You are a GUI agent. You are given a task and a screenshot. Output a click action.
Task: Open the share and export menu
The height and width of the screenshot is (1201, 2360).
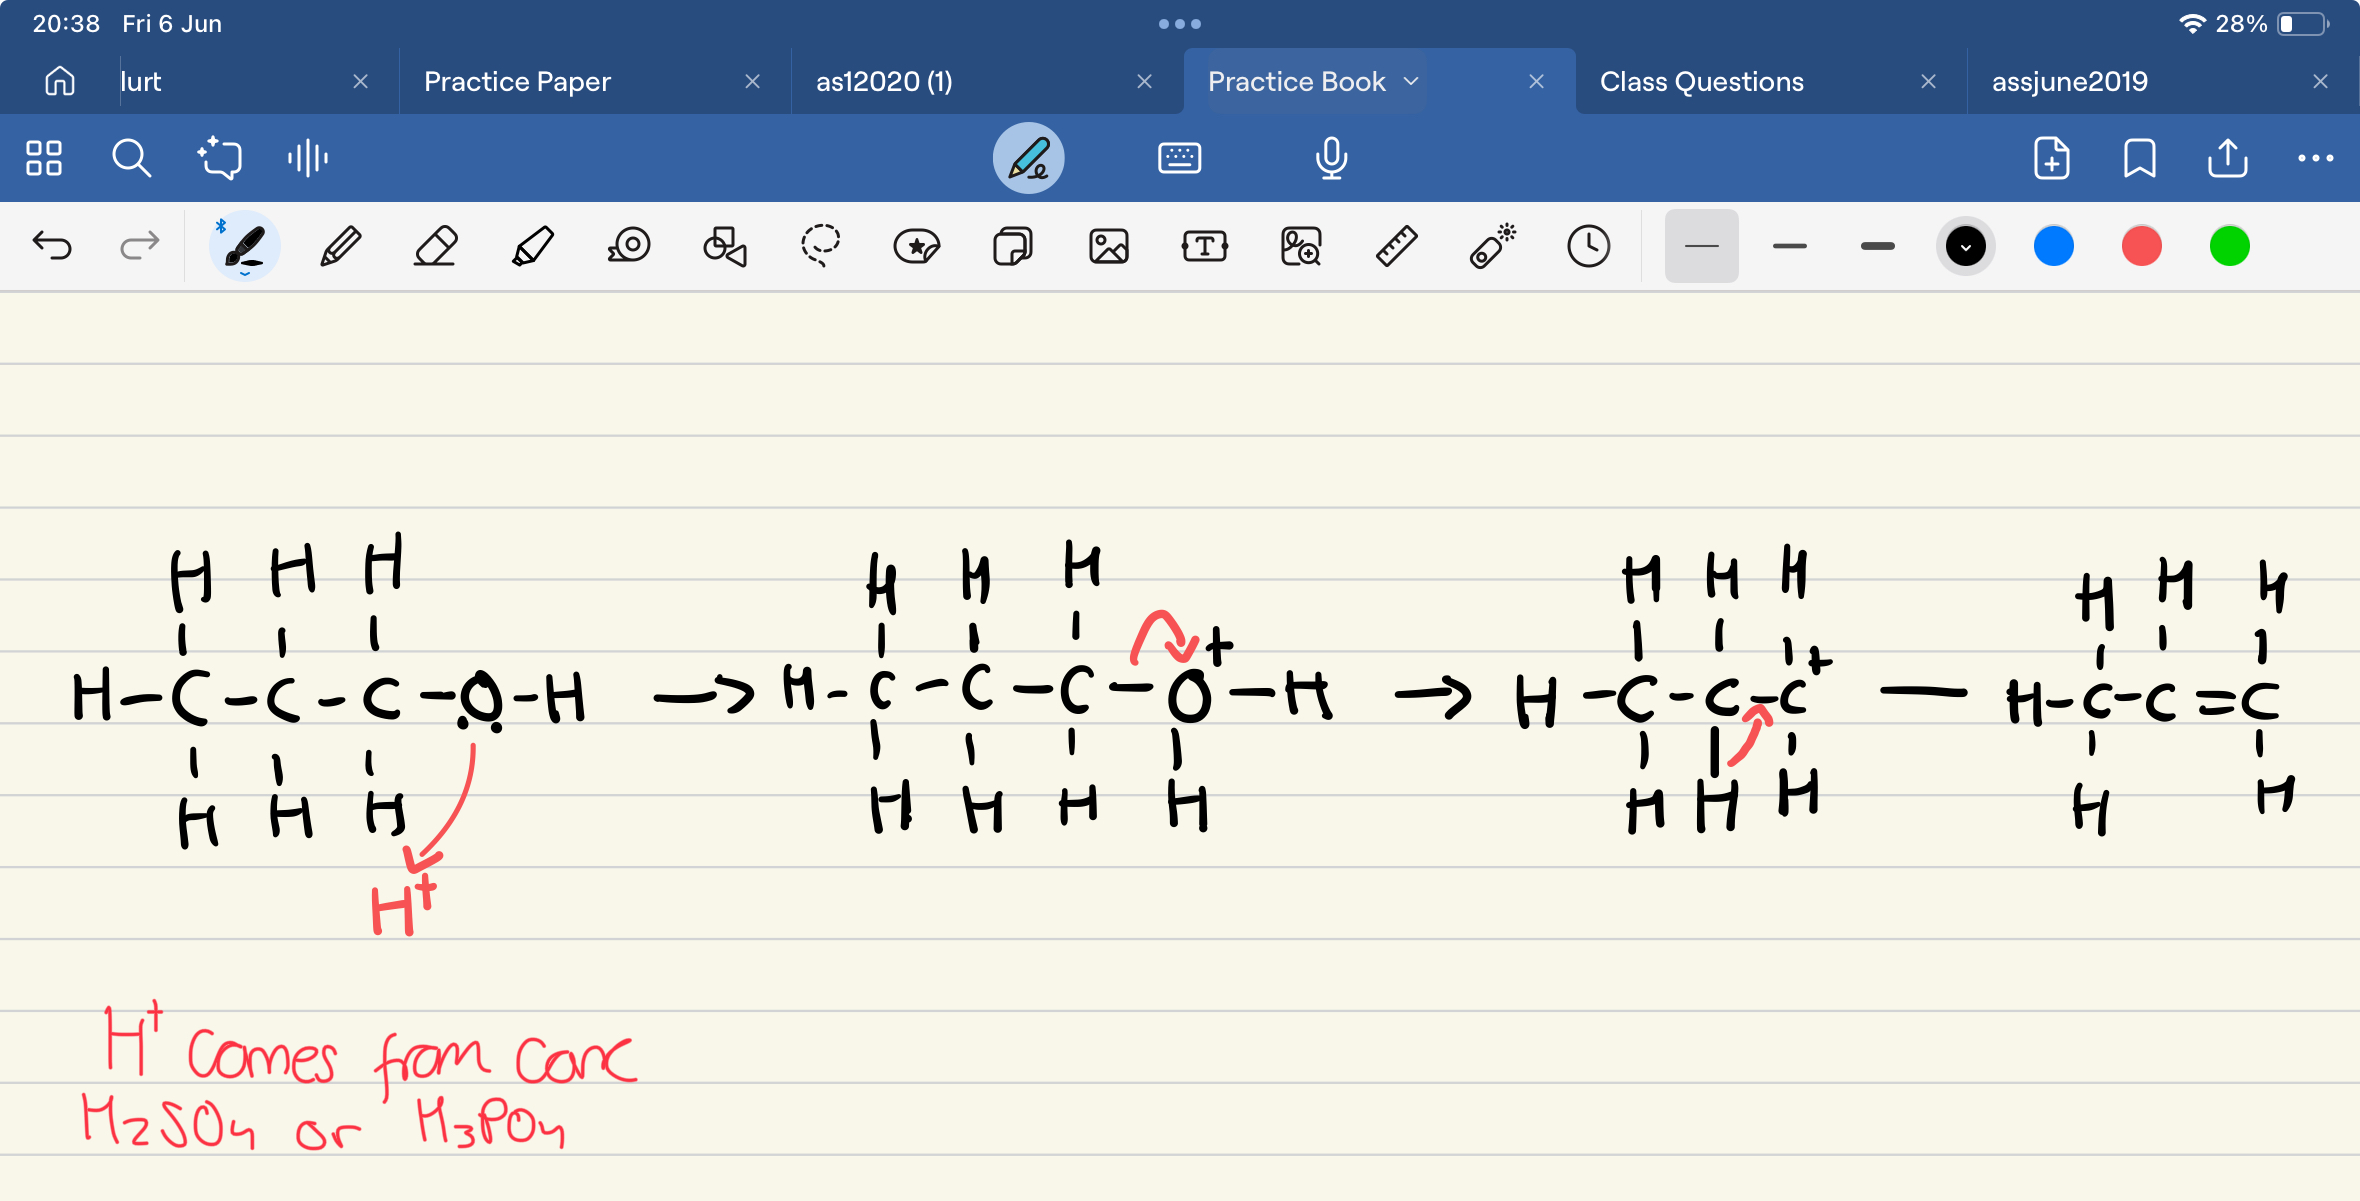point(2228,158)
